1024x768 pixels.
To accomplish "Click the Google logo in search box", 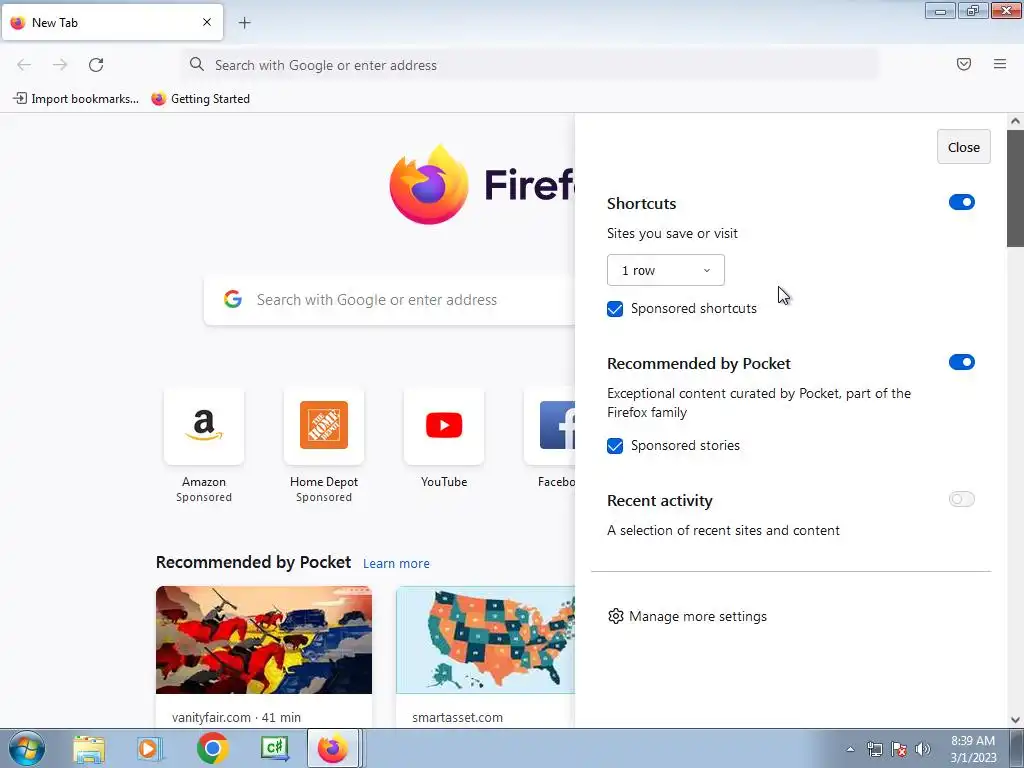I will coord(232,299).
